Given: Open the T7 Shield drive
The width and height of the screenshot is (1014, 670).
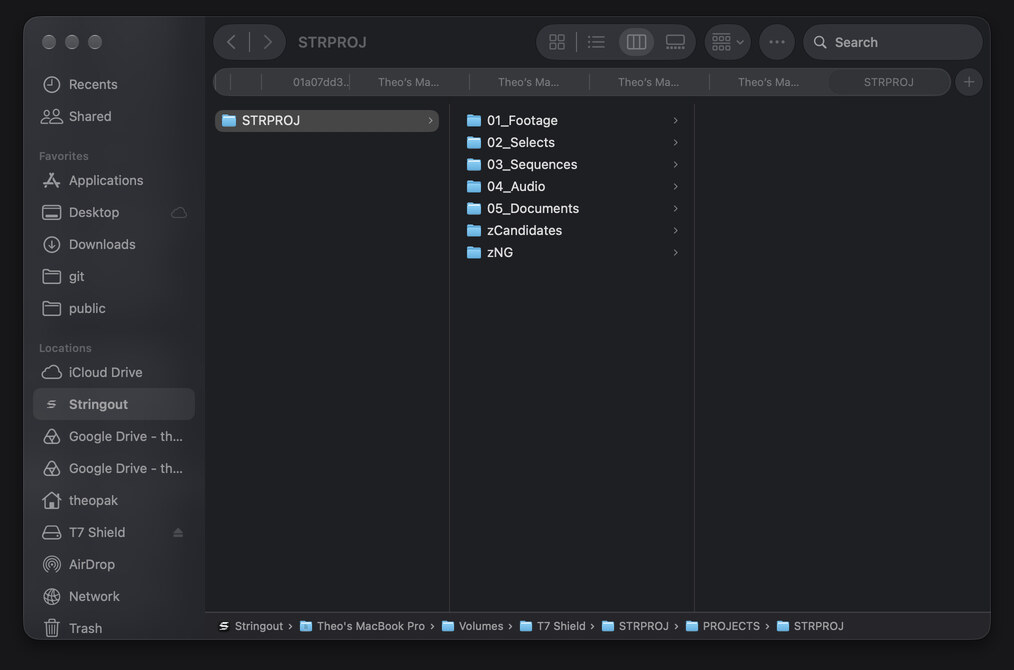Looking at the screenshot, I should point(114,532).
